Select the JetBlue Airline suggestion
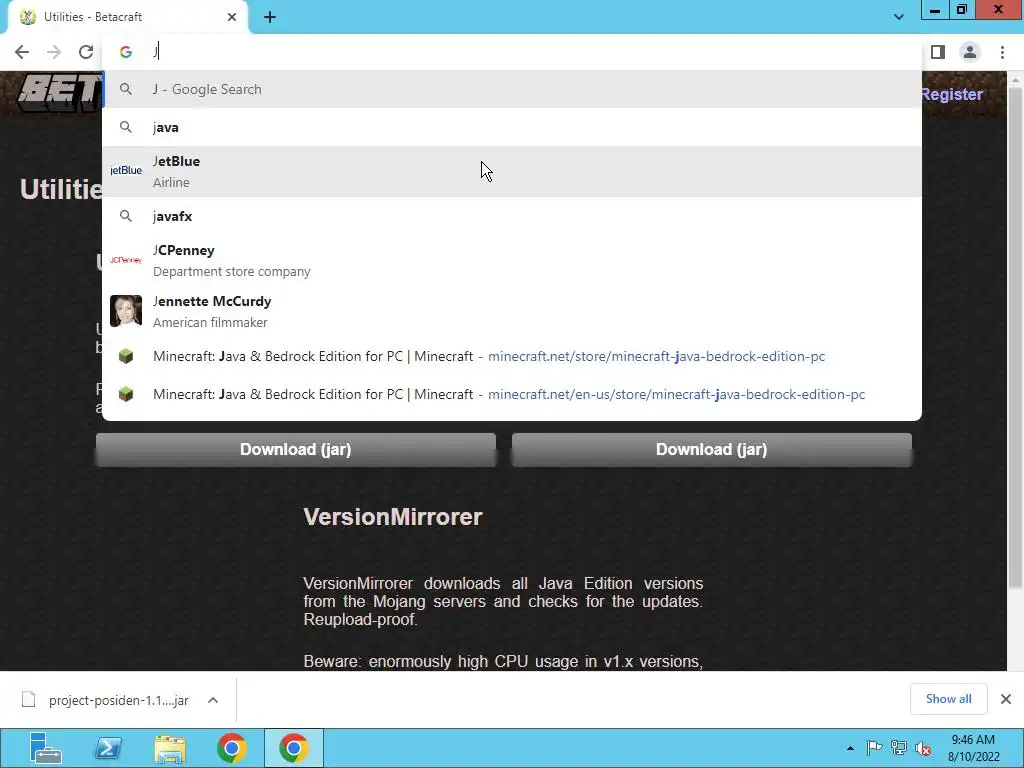Viewport: 1024px width, 768px height. (512, 171)
